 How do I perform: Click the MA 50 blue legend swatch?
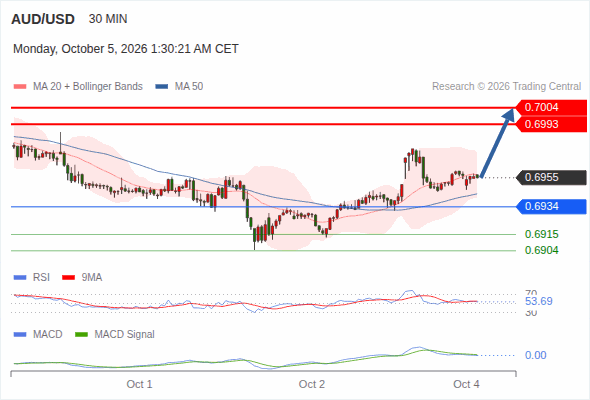(x=162, y=87)
